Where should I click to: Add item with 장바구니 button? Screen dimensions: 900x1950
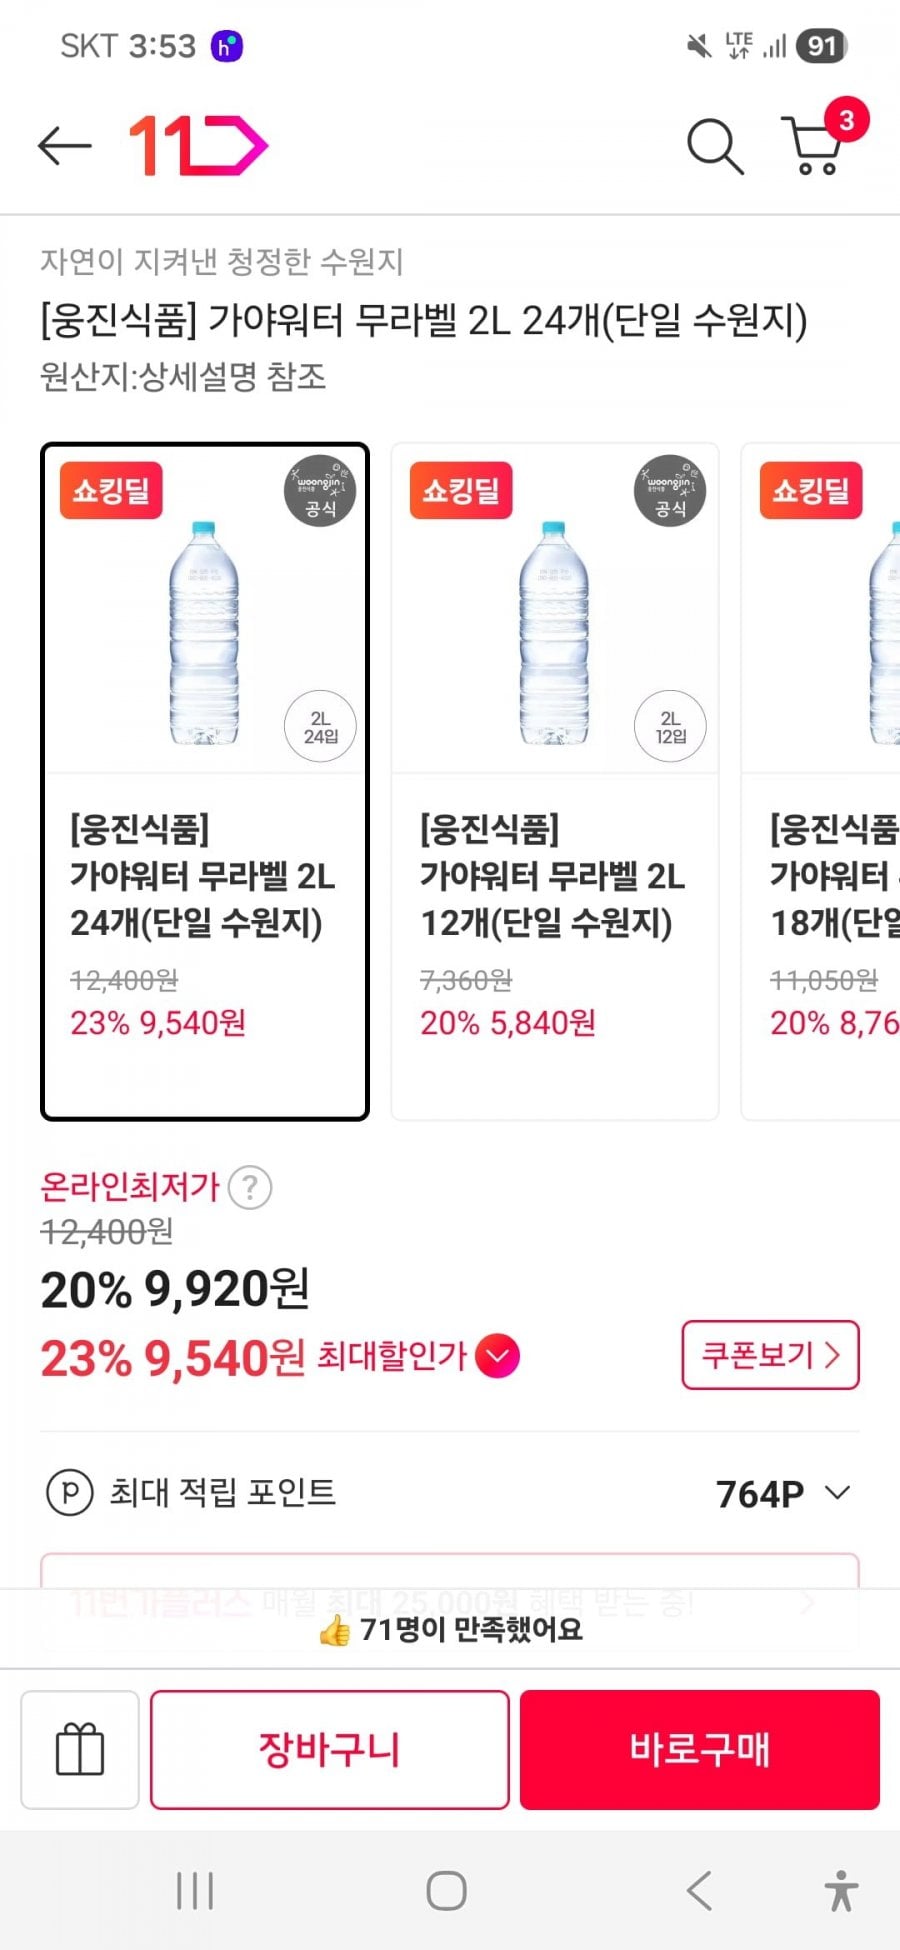point(330,1749)
